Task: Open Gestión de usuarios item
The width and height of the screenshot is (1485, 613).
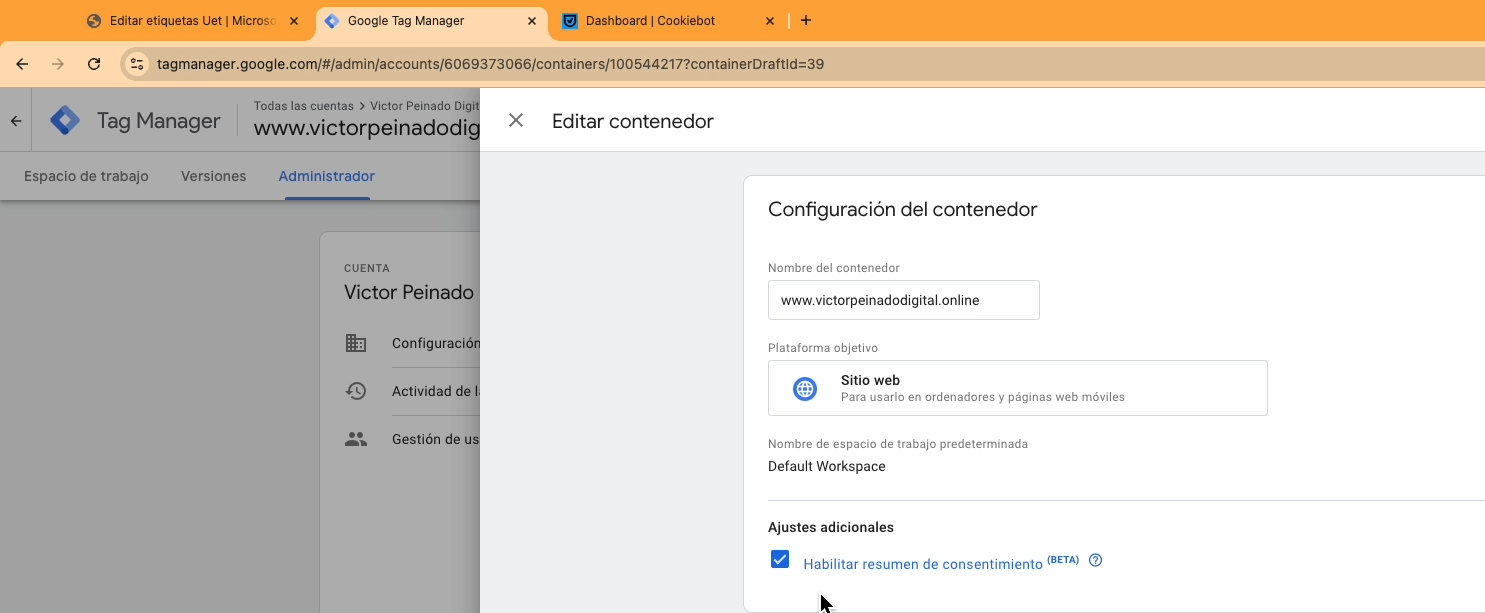Action: point(436,439)
